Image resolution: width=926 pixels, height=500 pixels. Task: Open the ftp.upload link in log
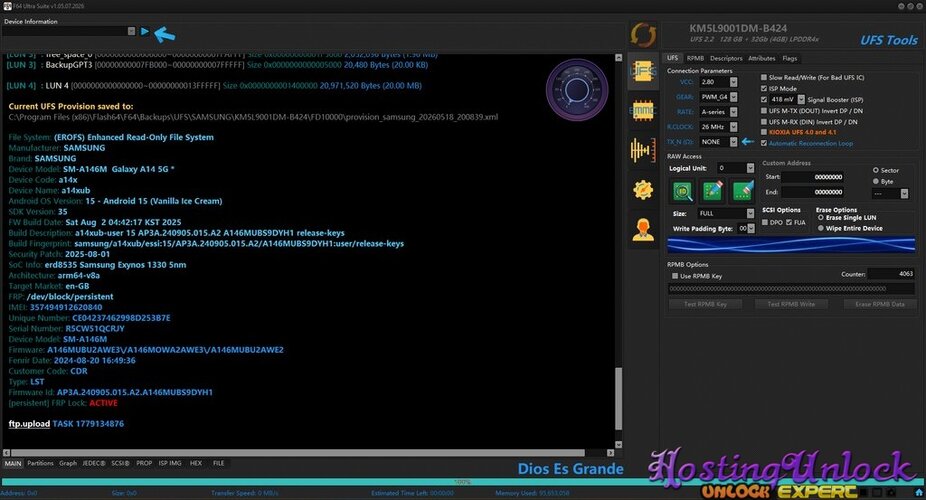tap(29, 424)
